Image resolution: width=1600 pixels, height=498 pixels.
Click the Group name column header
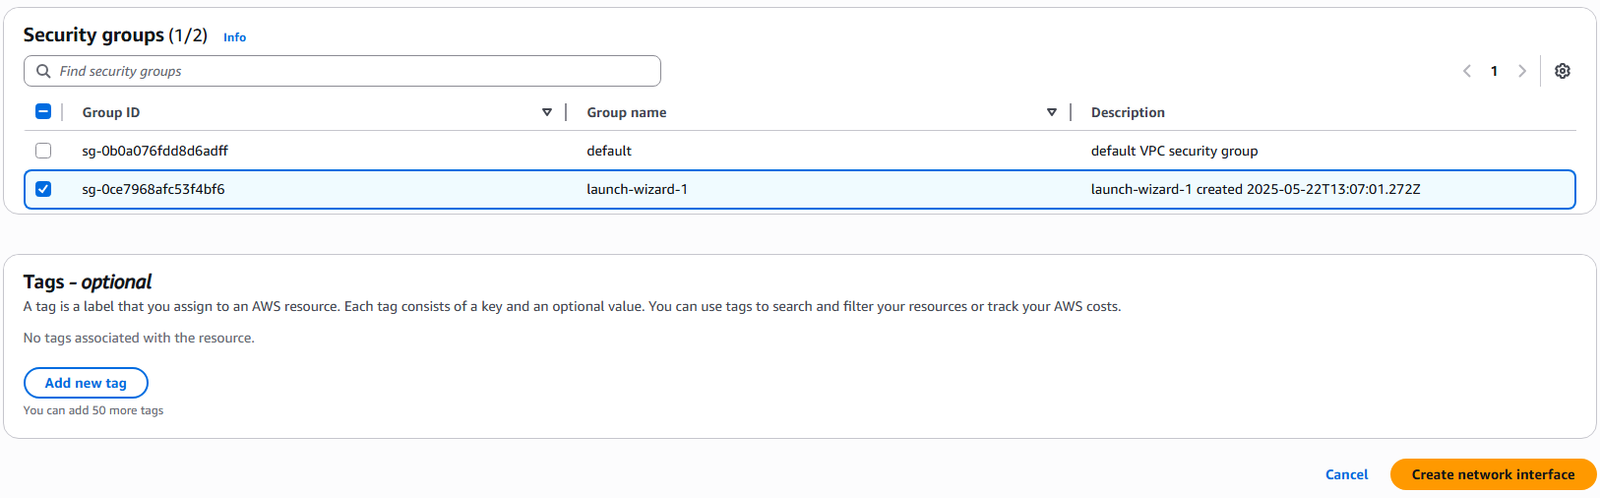tap(626, 112)
